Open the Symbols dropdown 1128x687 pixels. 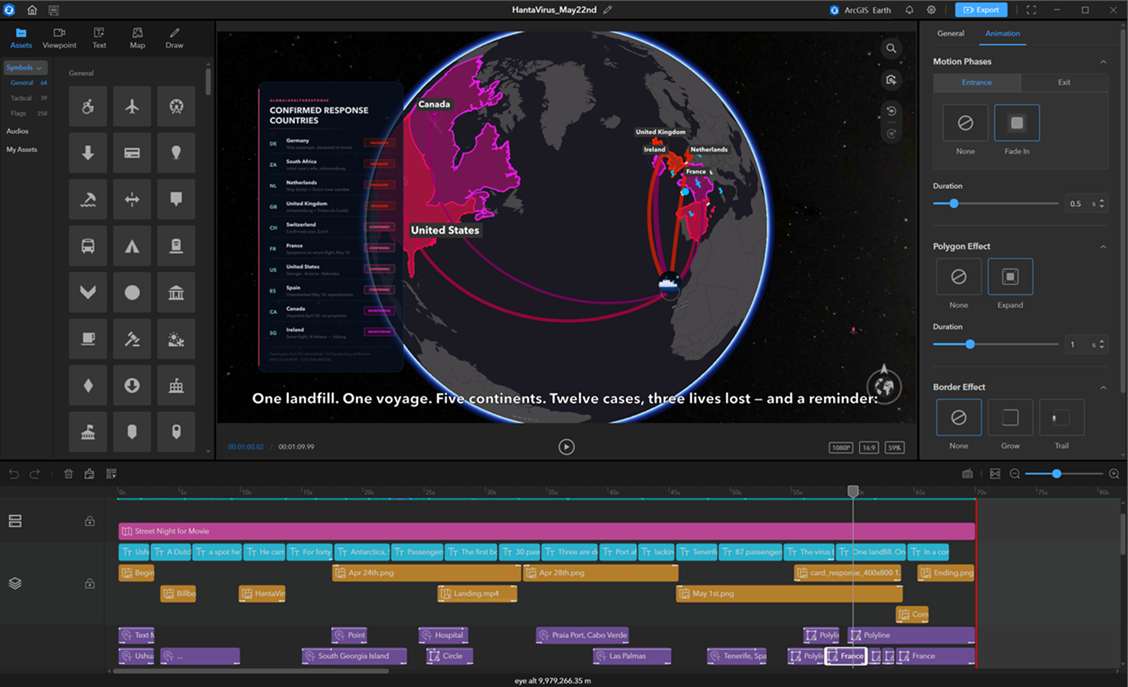pos(24,68)
